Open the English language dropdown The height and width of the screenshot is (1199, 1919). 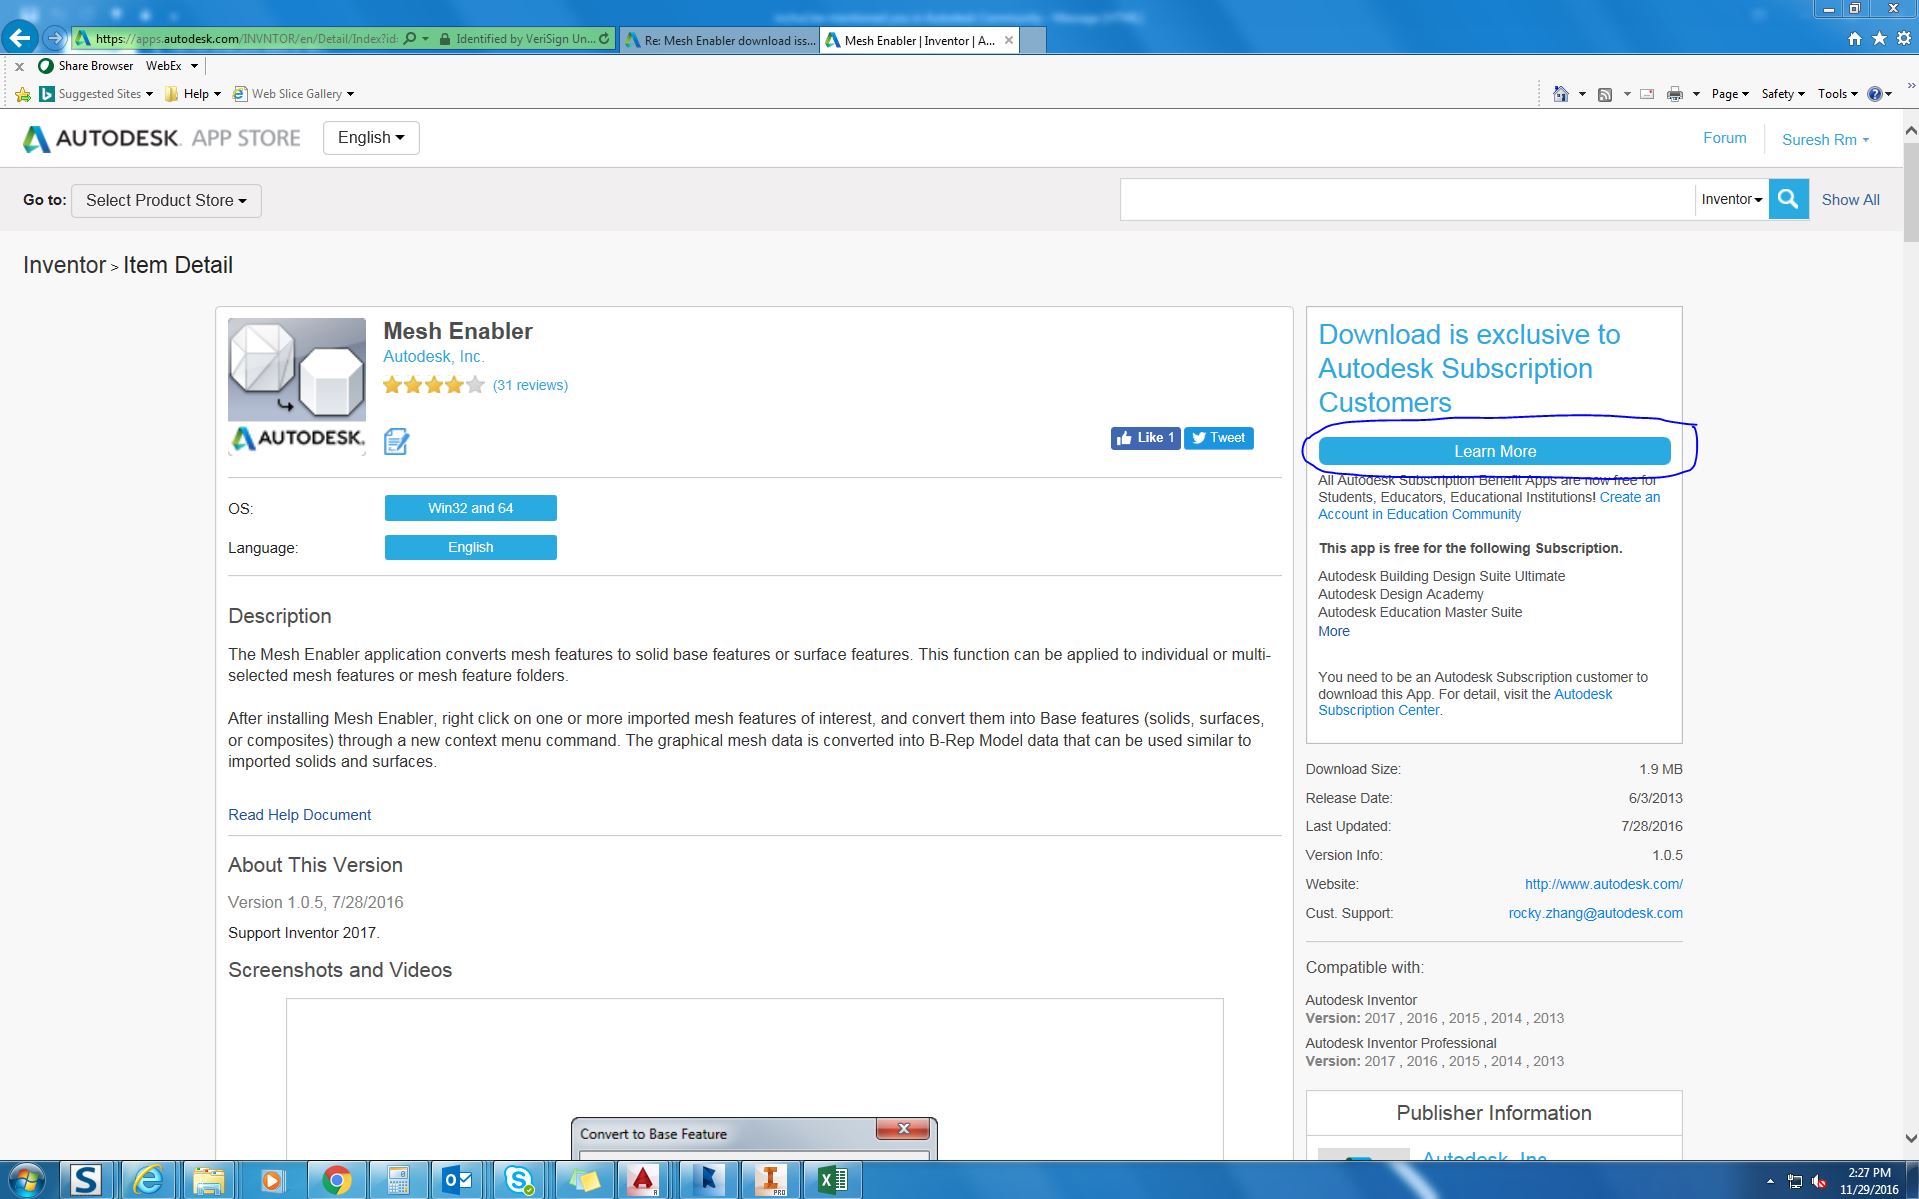[x=371, y=138]
